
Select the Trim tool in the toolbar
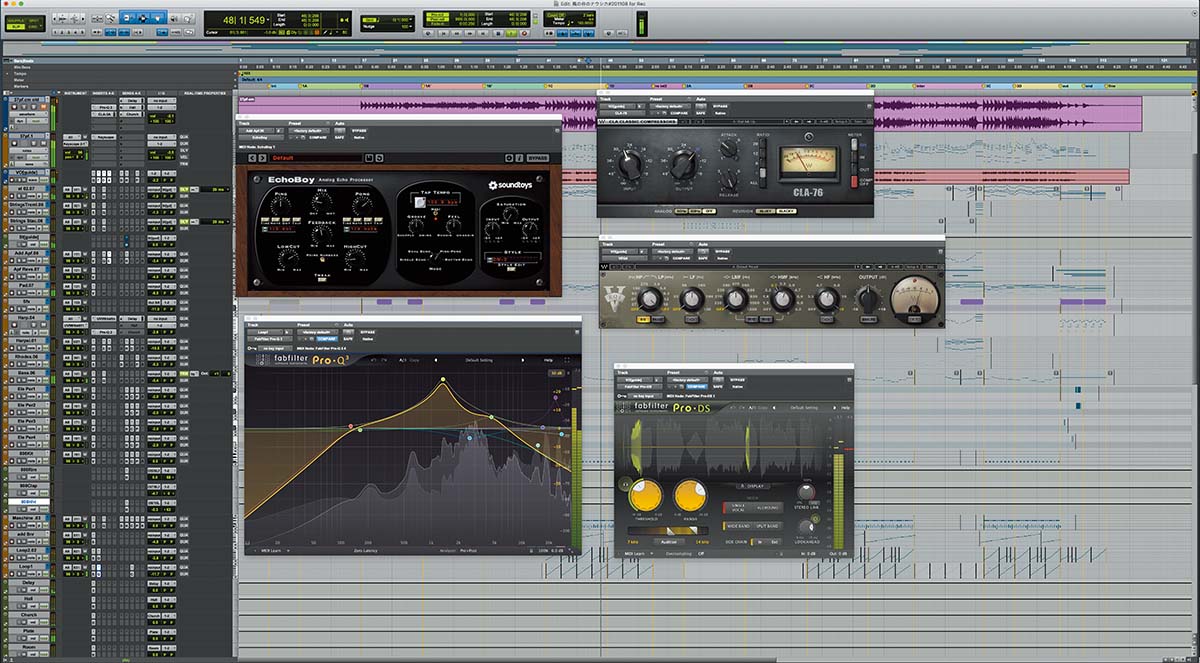127,18
